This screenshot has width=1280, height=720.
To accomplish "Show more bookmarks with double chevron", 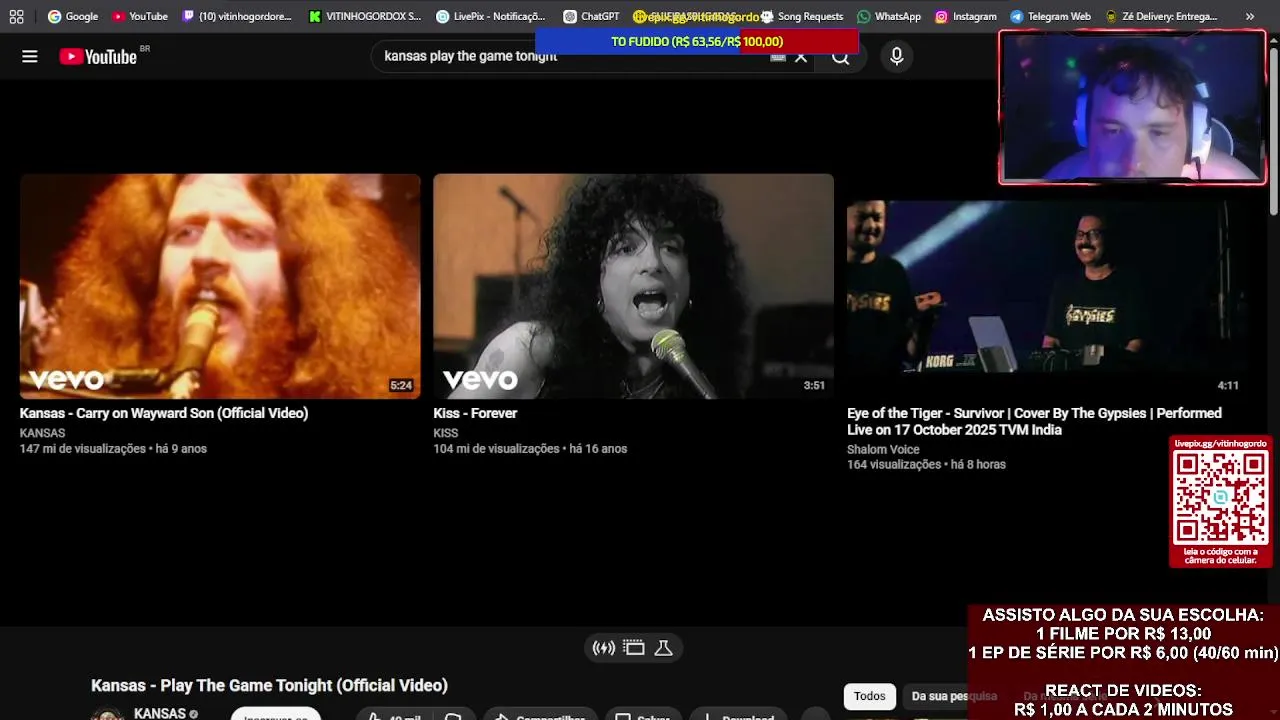I will tap(1250, 16).
